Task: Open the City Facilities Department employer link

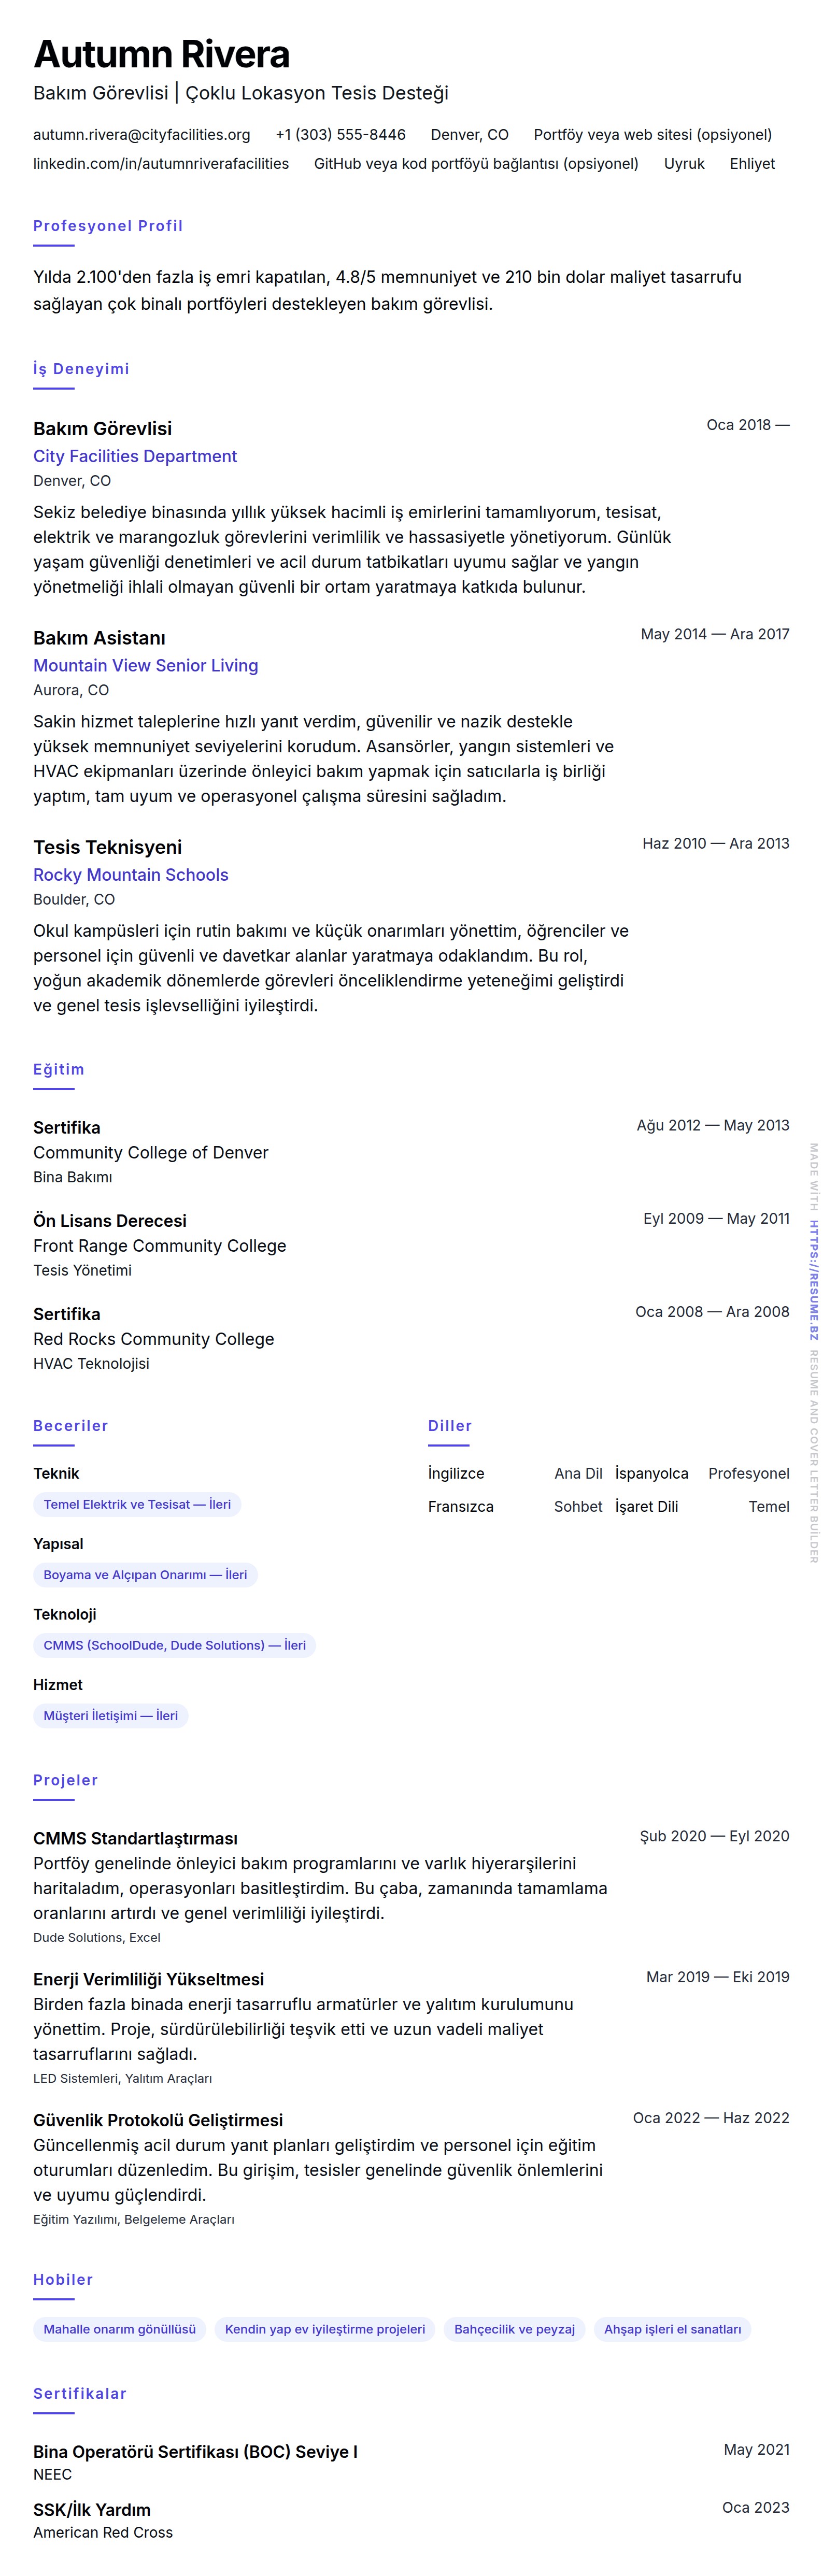Action: click(x=135, y=456)
